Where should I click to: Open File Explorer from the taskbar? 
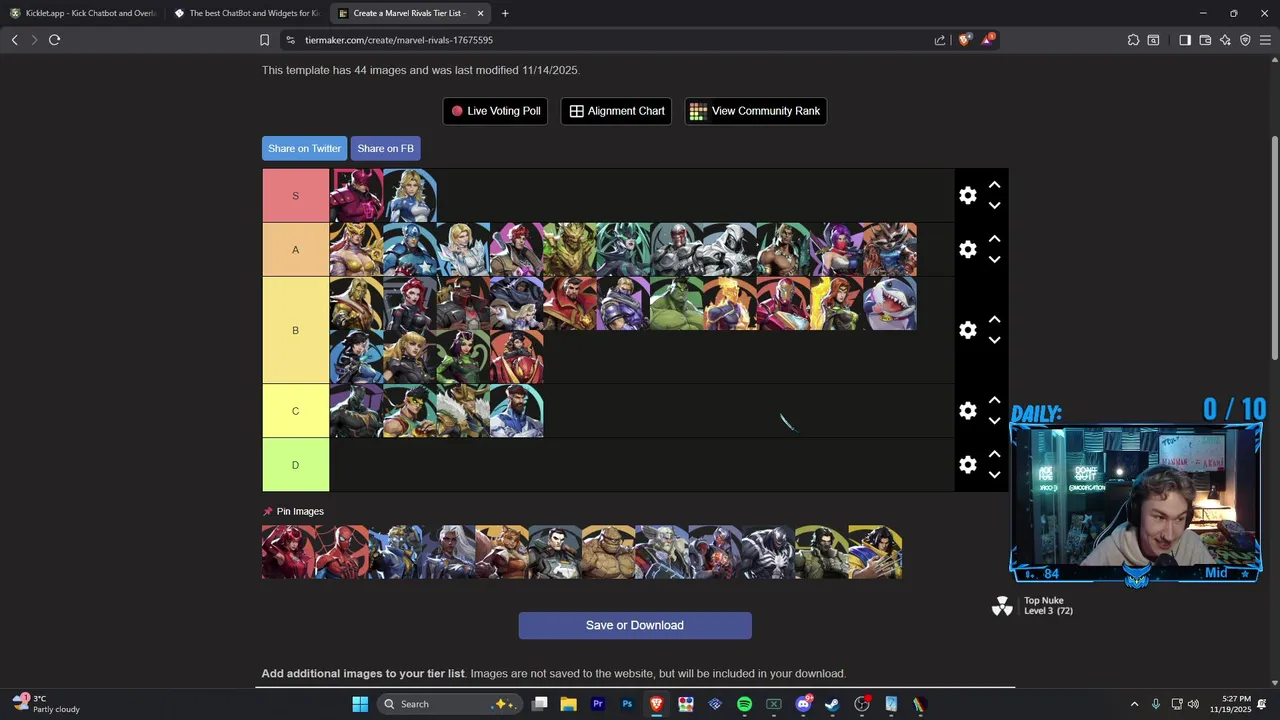pos(568,704)
